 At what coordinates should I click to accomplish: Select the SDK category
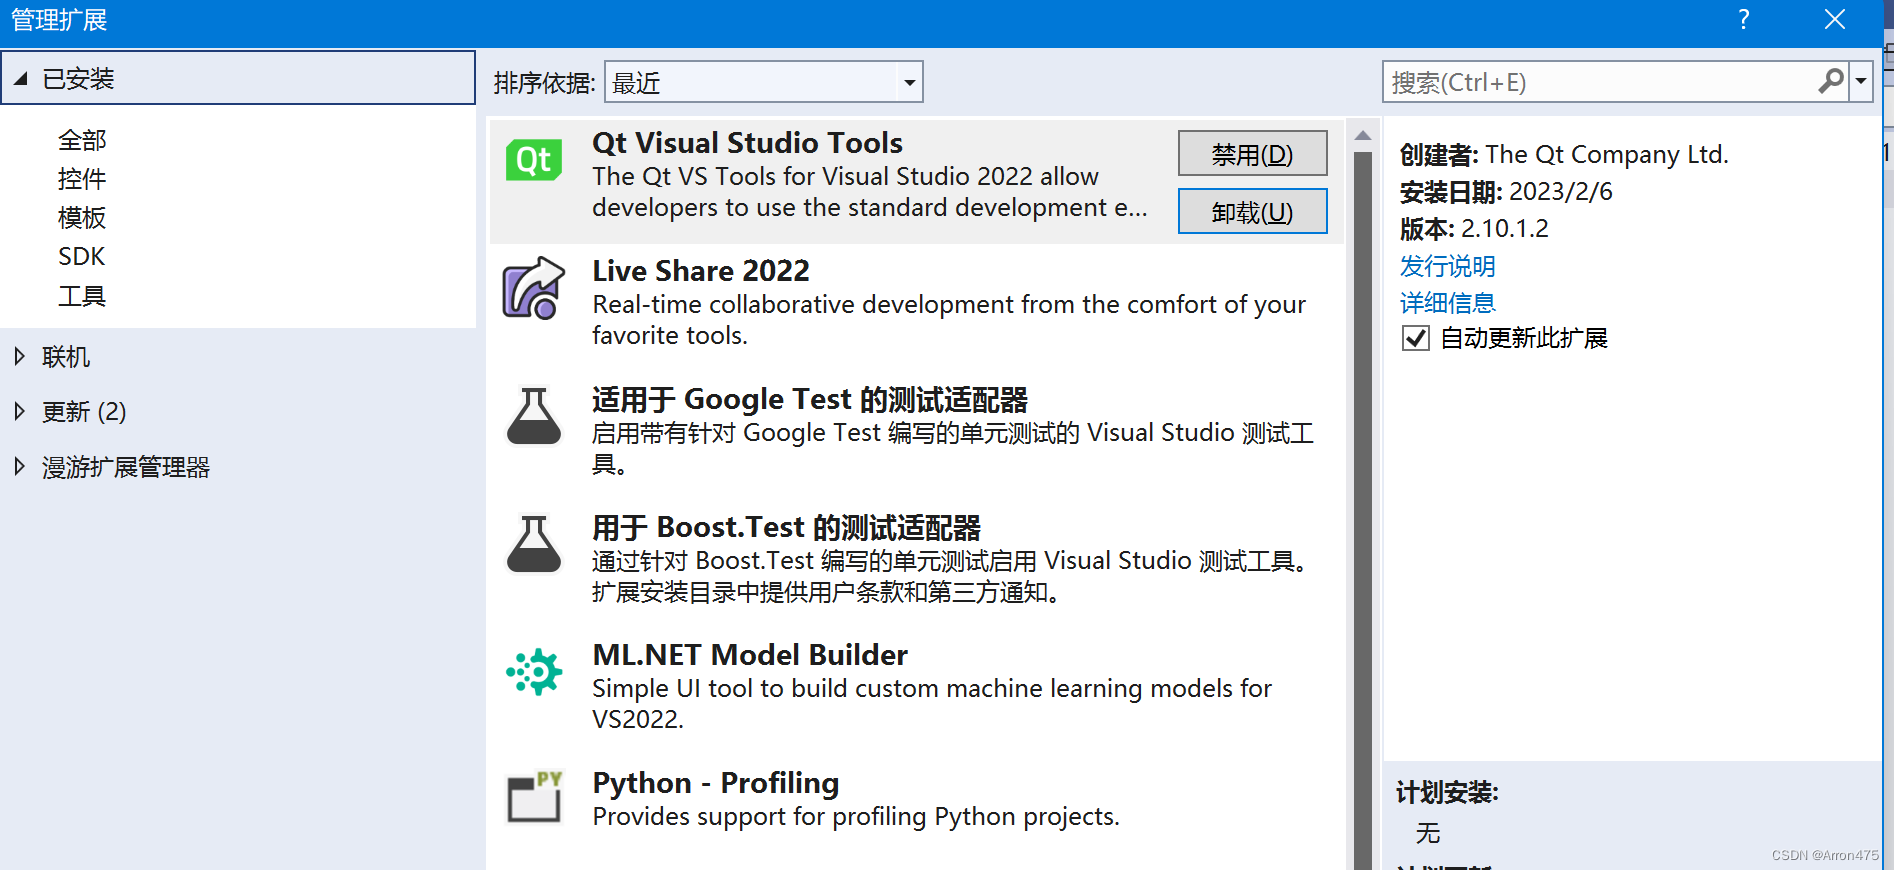(82, 257)
